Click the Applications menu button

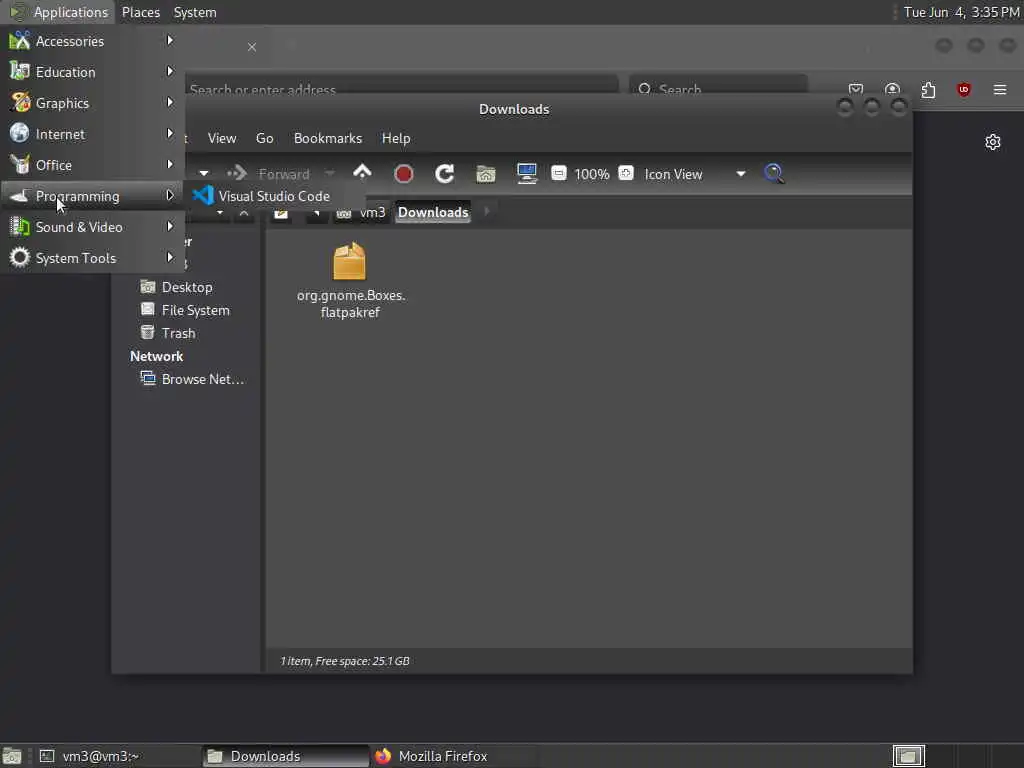click(x=59, y=12)
